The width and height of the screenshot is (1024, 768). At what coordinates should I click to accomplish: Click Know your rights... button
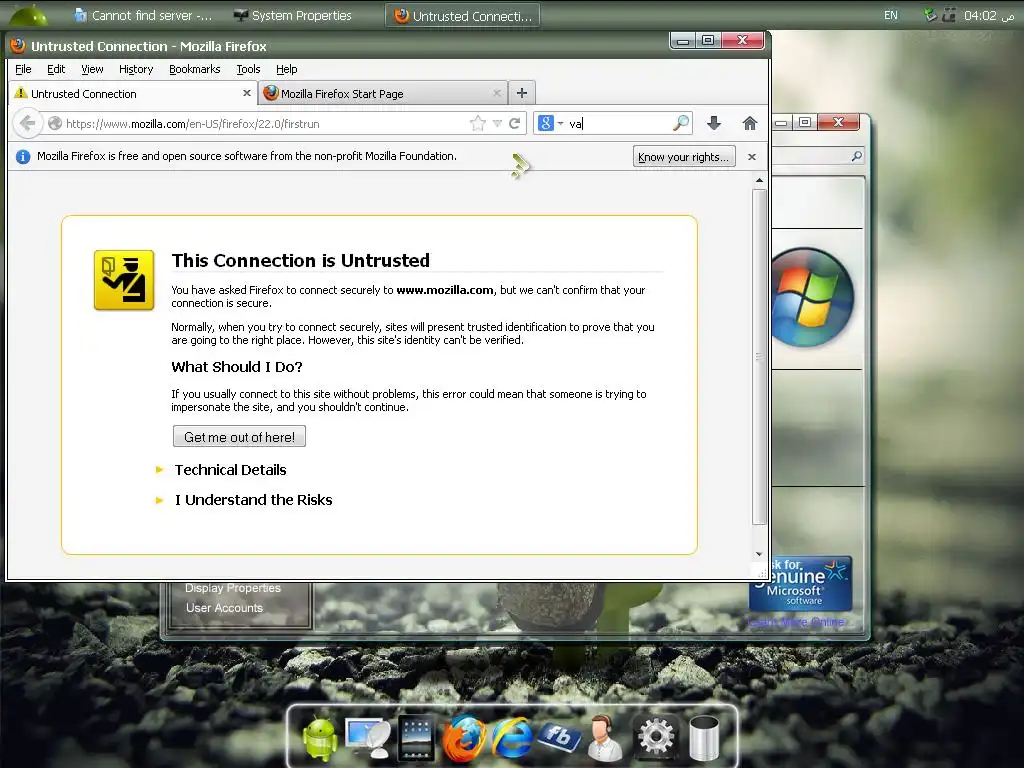684,157
